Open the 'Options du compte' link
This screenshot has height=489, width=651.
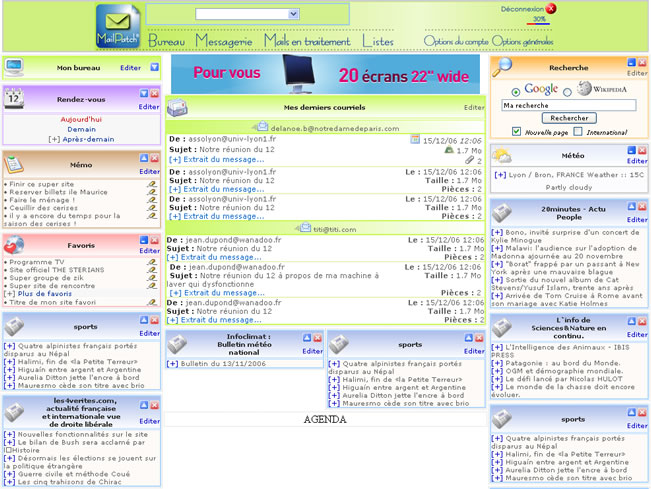[456, 42]
